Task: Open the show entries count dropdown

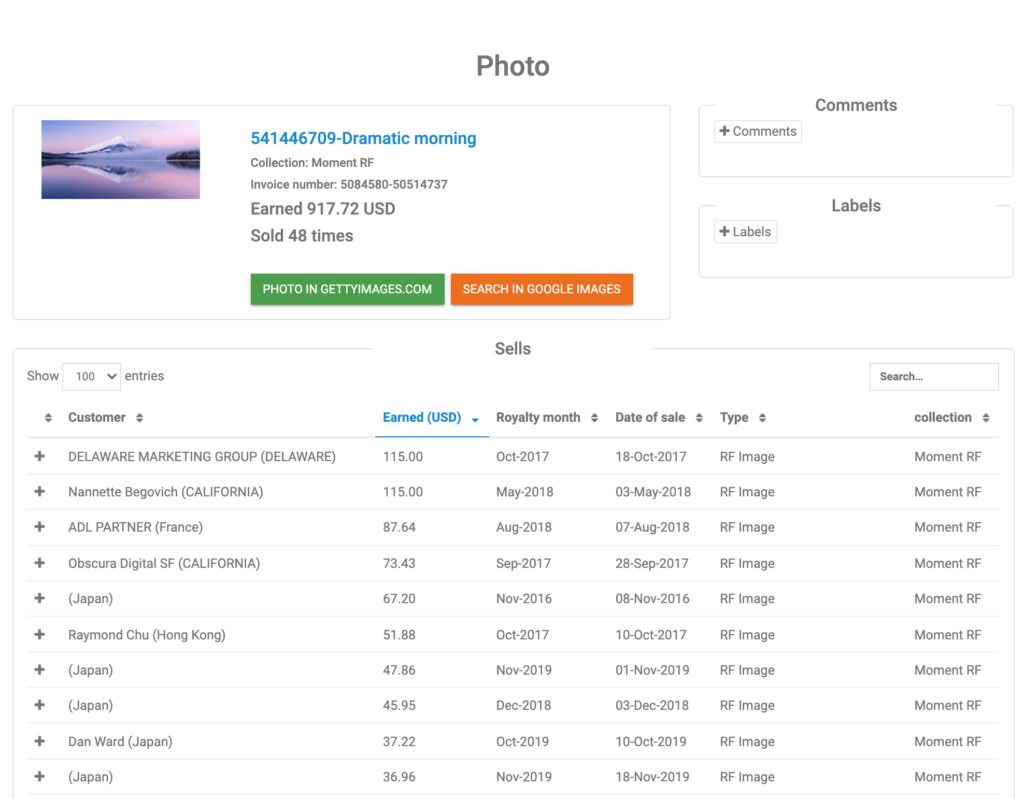Action: (91, 376)
